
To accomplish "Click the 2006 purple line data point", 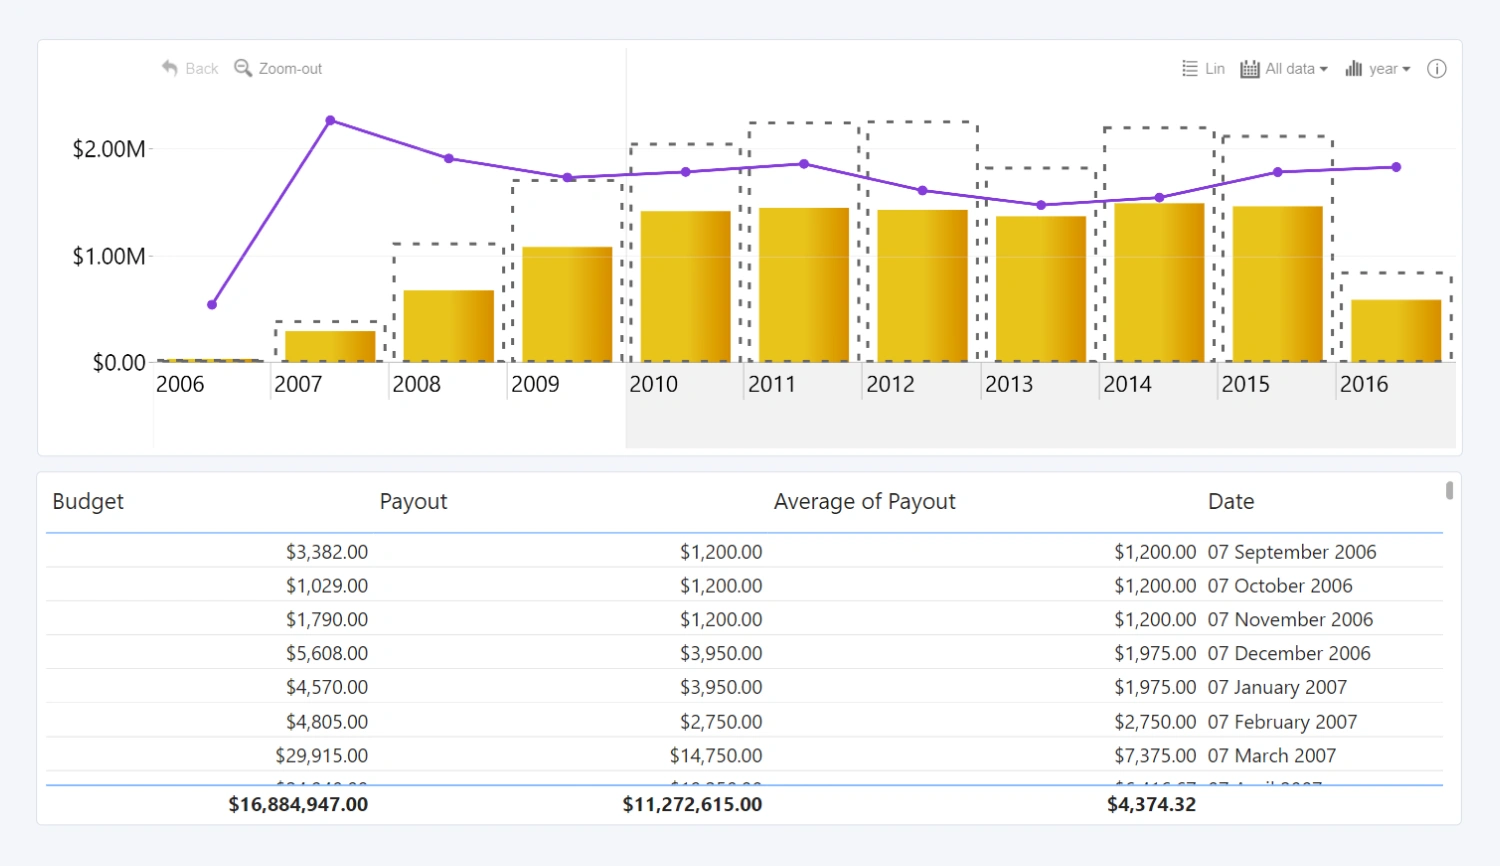I will coord(212,304).
